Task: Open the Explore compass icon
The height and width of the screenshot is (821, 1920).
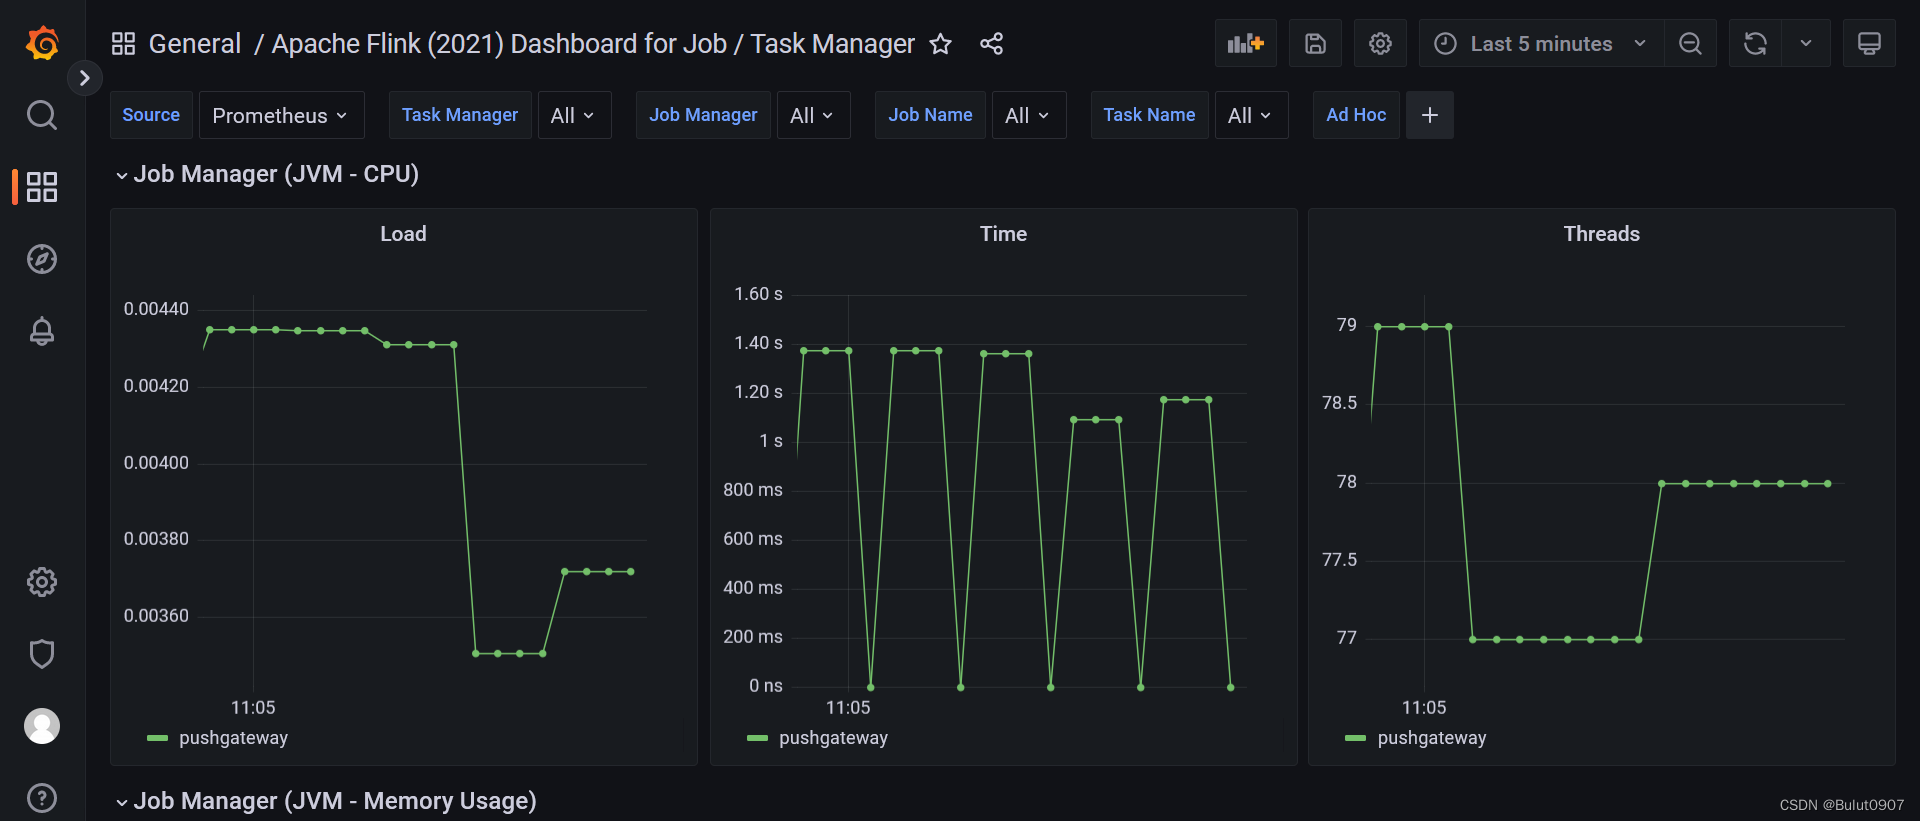Action: coord(42,259)
